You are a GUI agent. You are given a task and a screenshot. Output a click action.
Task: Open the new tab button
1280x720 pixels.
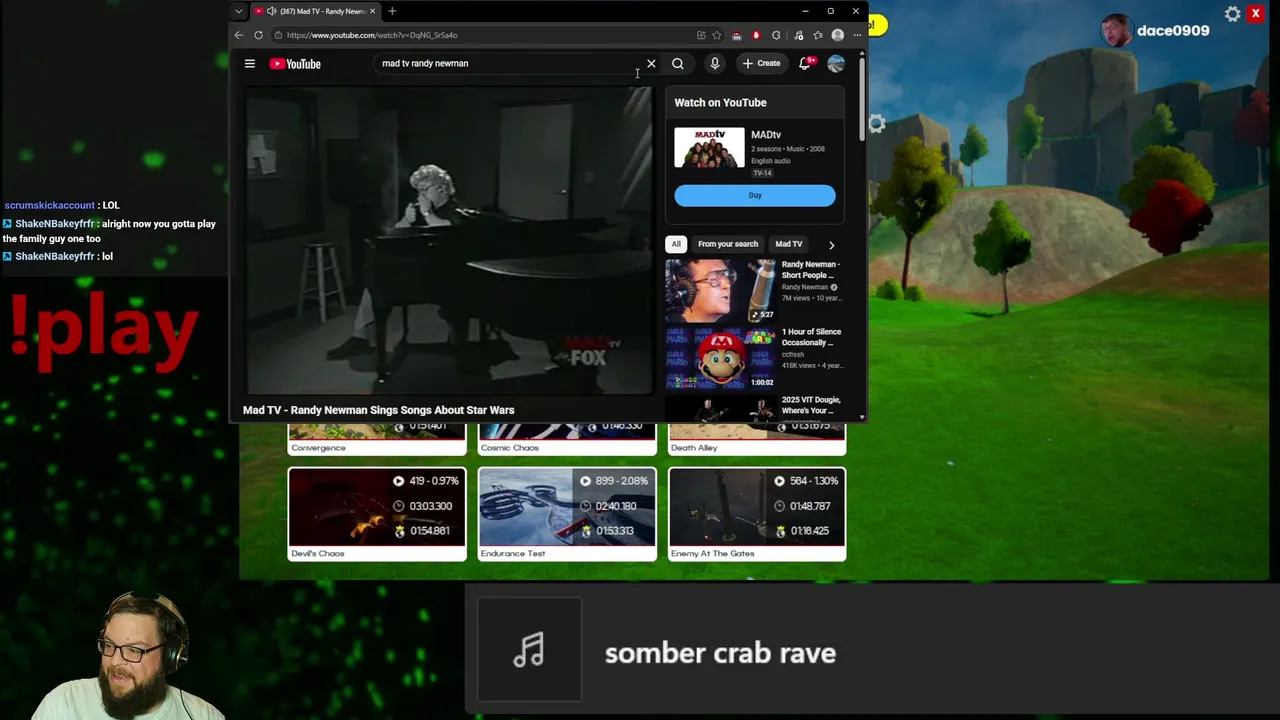(x=392, y=11)
